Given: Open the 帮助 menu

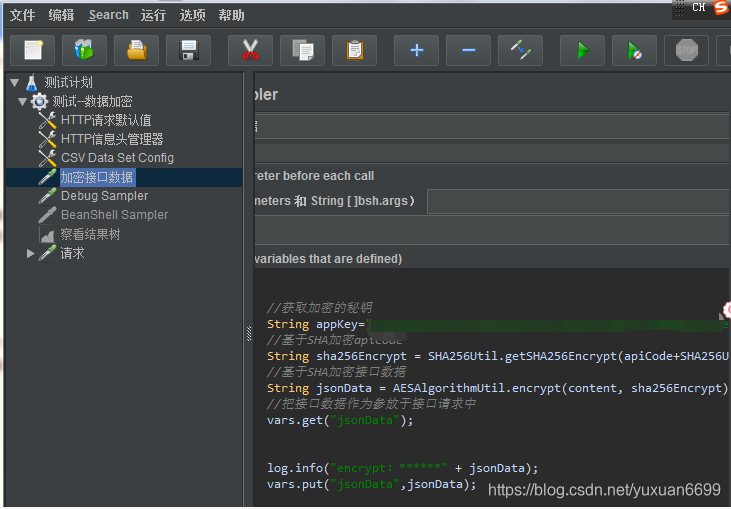Looking at the screenshot, I should pos(231,15).
